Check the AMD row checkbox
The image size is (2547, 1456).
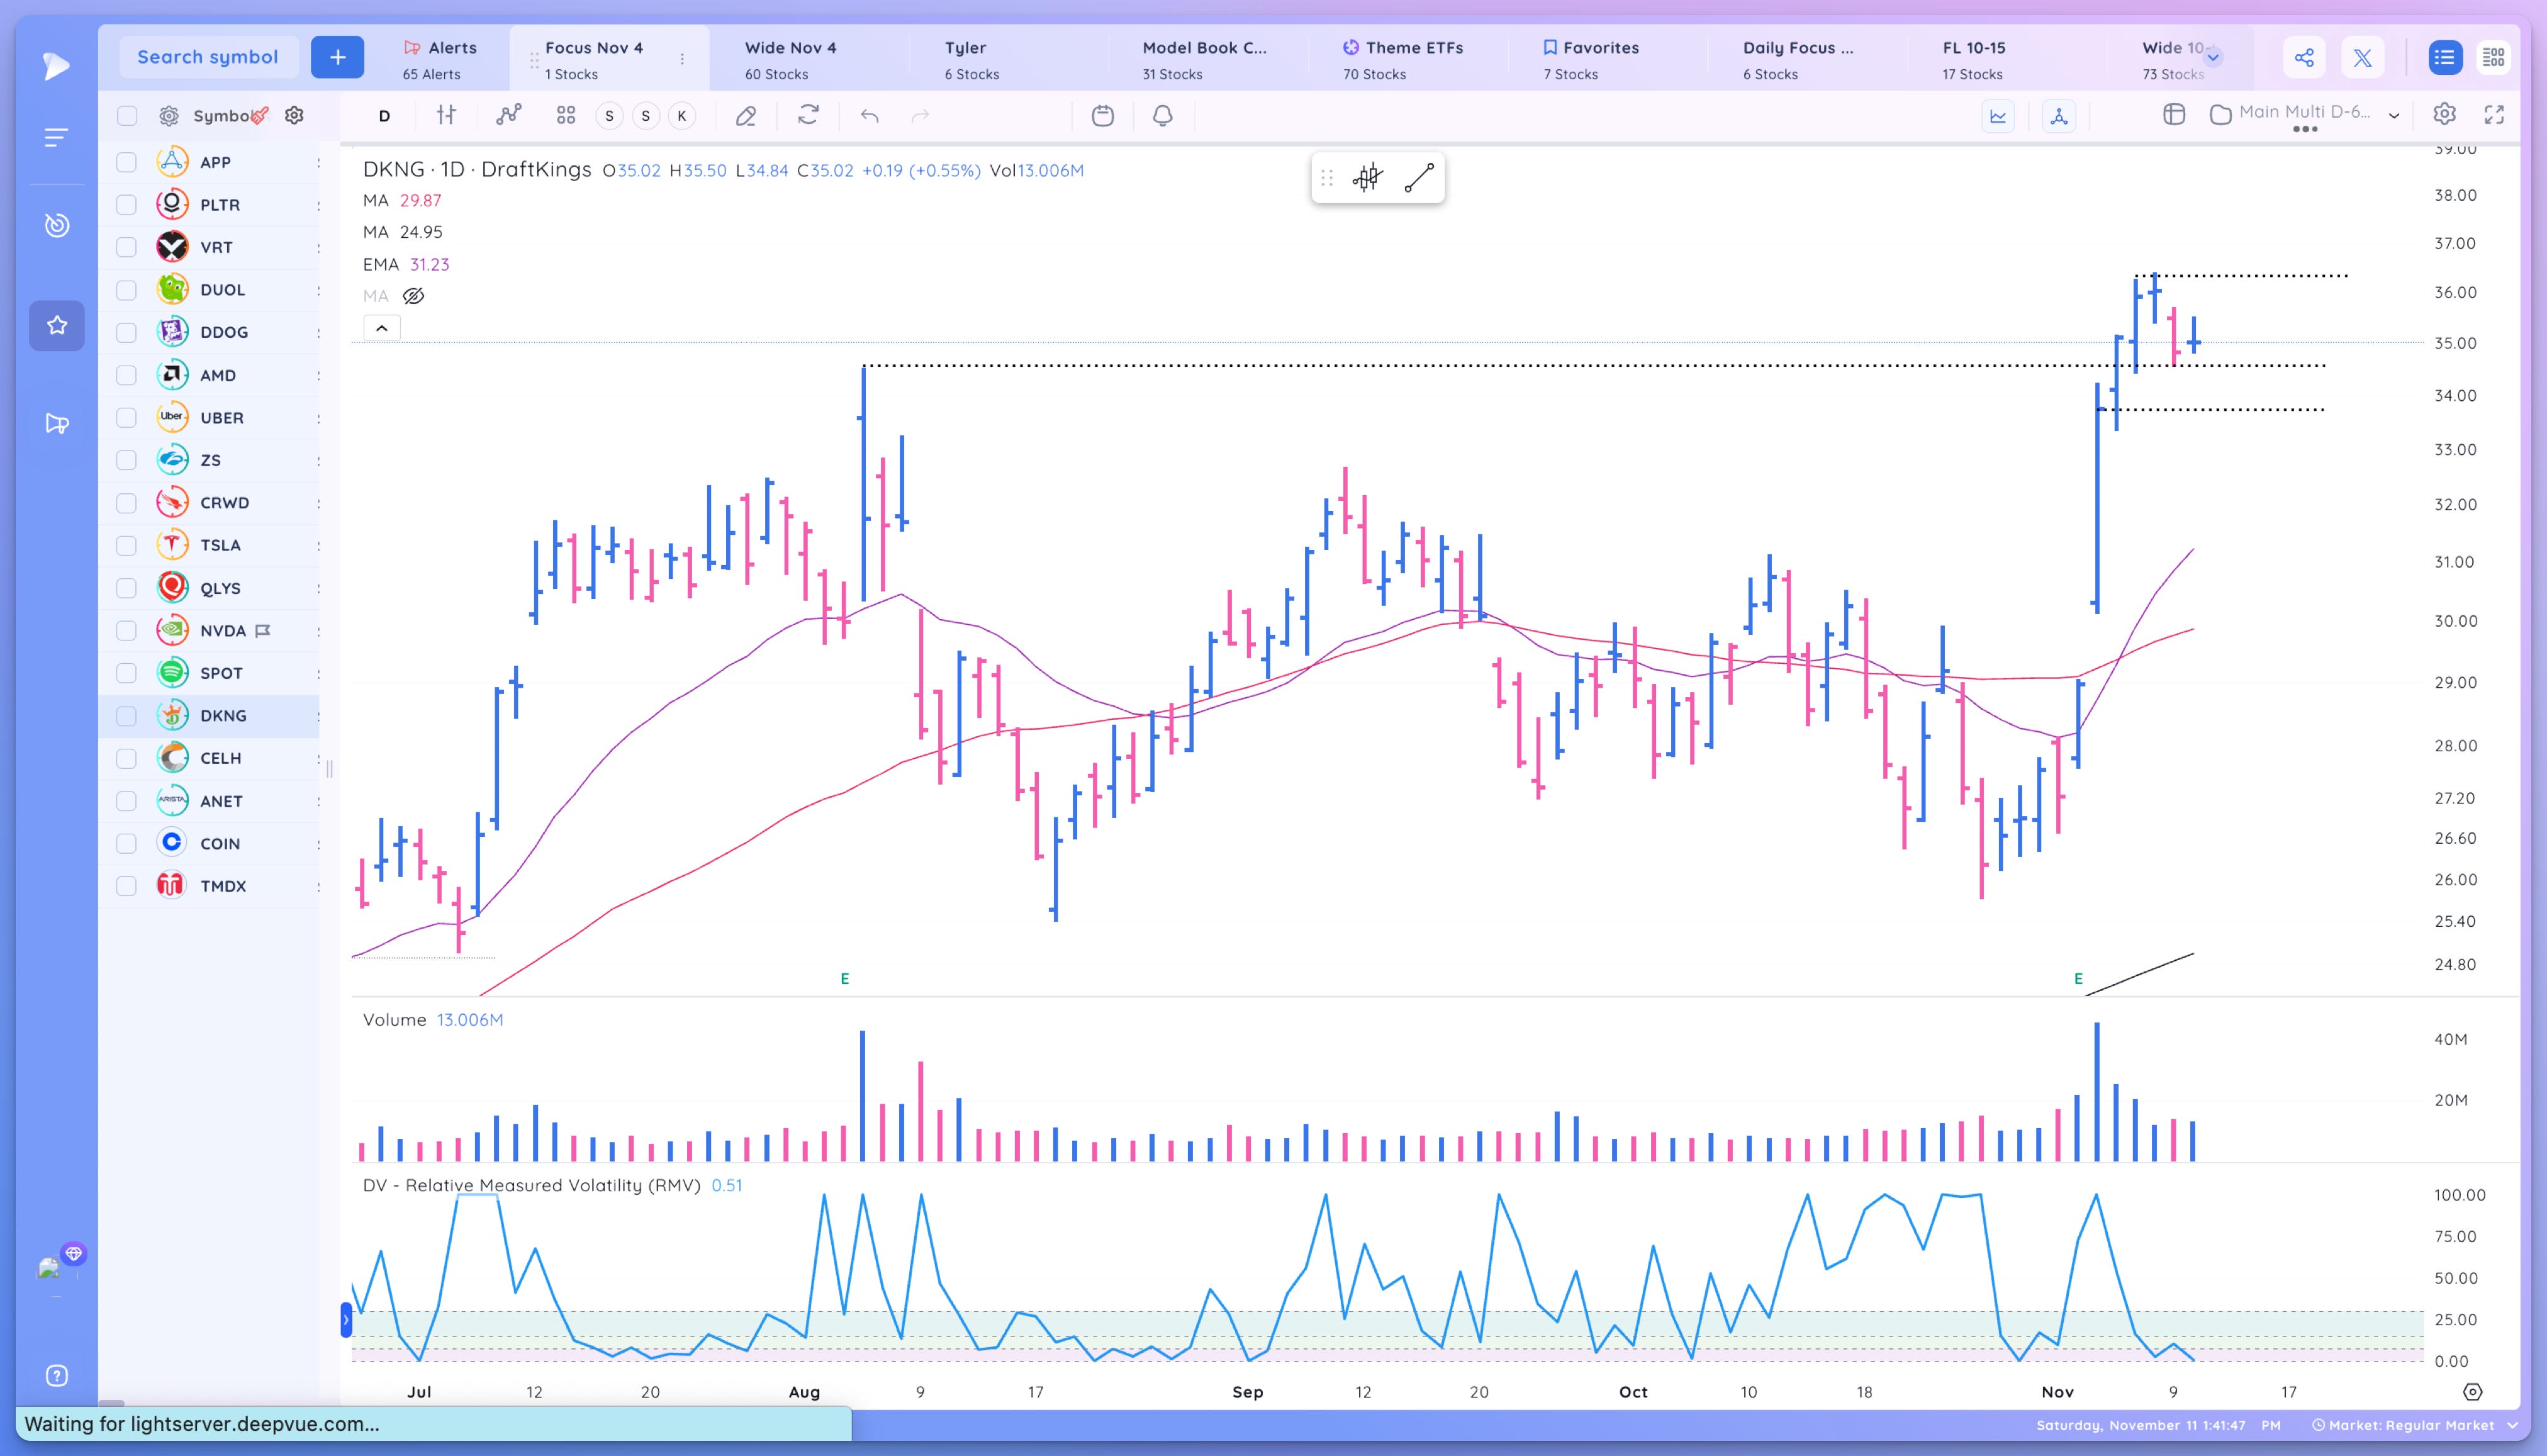pos(127,375)
